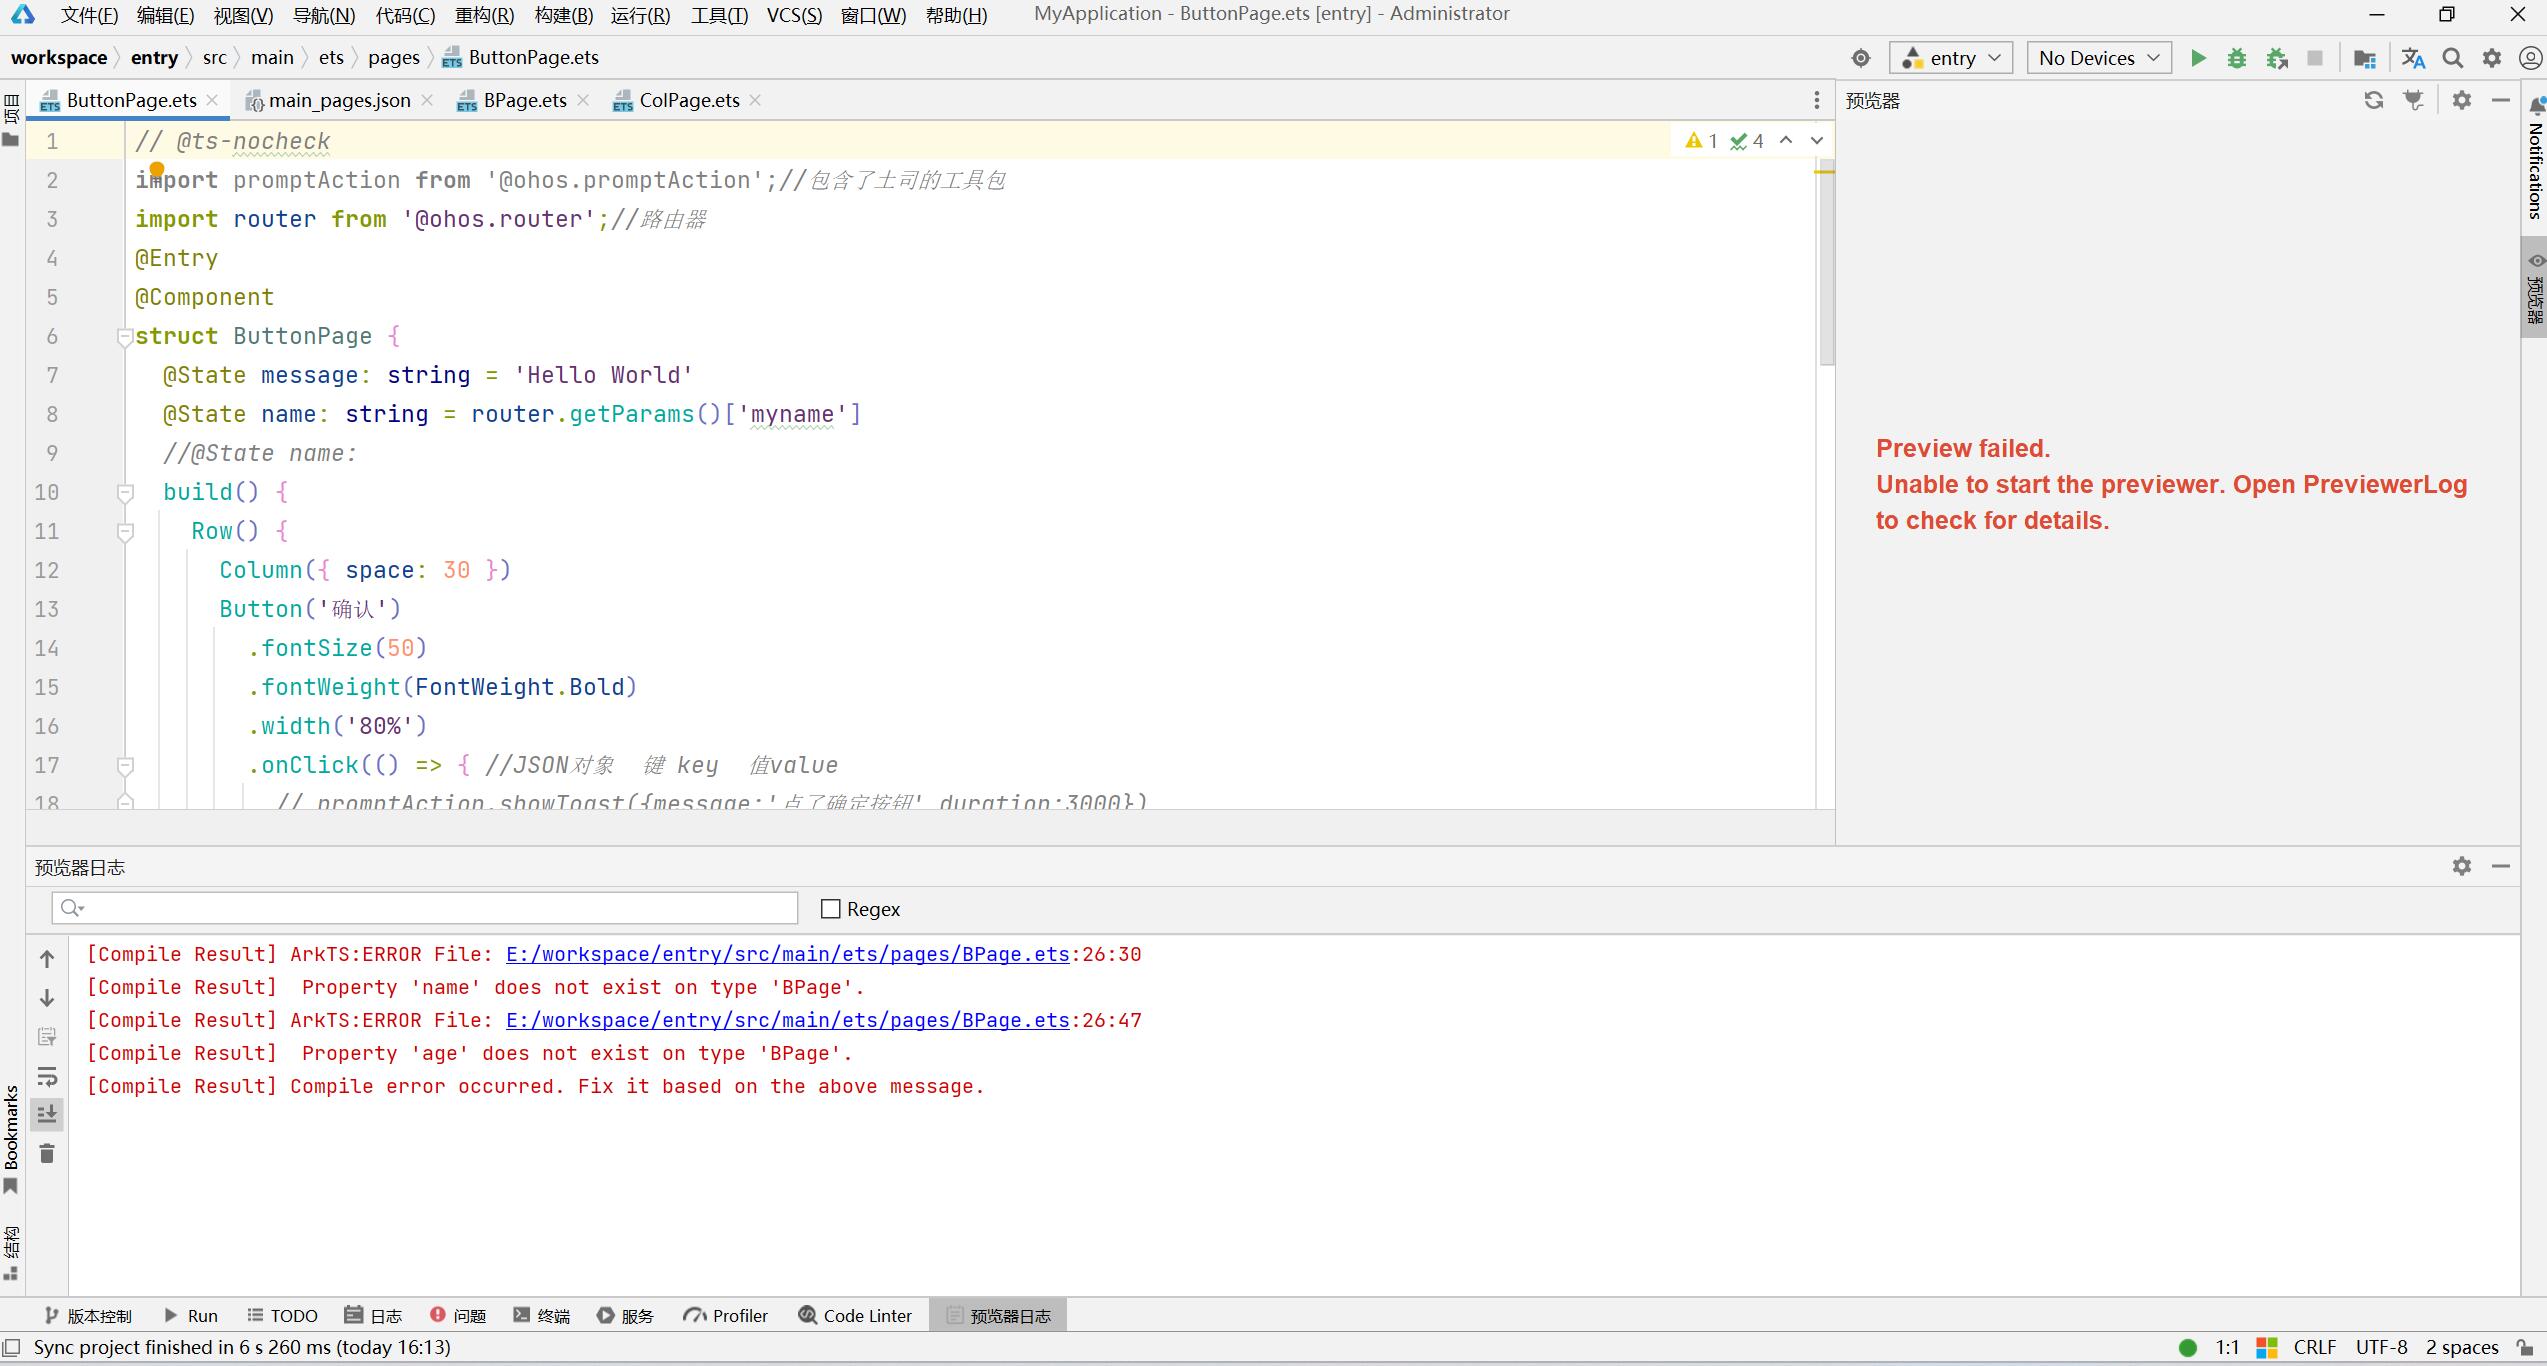Open the entry module dropdown
Image resolution: width=2547 pixels, height=1366 pixels.
click(1950, 58)
